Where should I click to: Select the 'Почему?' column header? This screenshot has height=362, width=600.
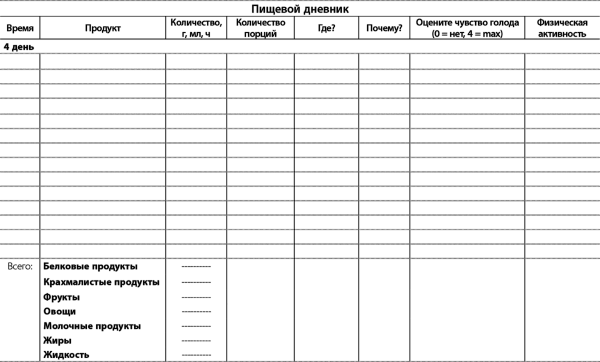point(384,28)
